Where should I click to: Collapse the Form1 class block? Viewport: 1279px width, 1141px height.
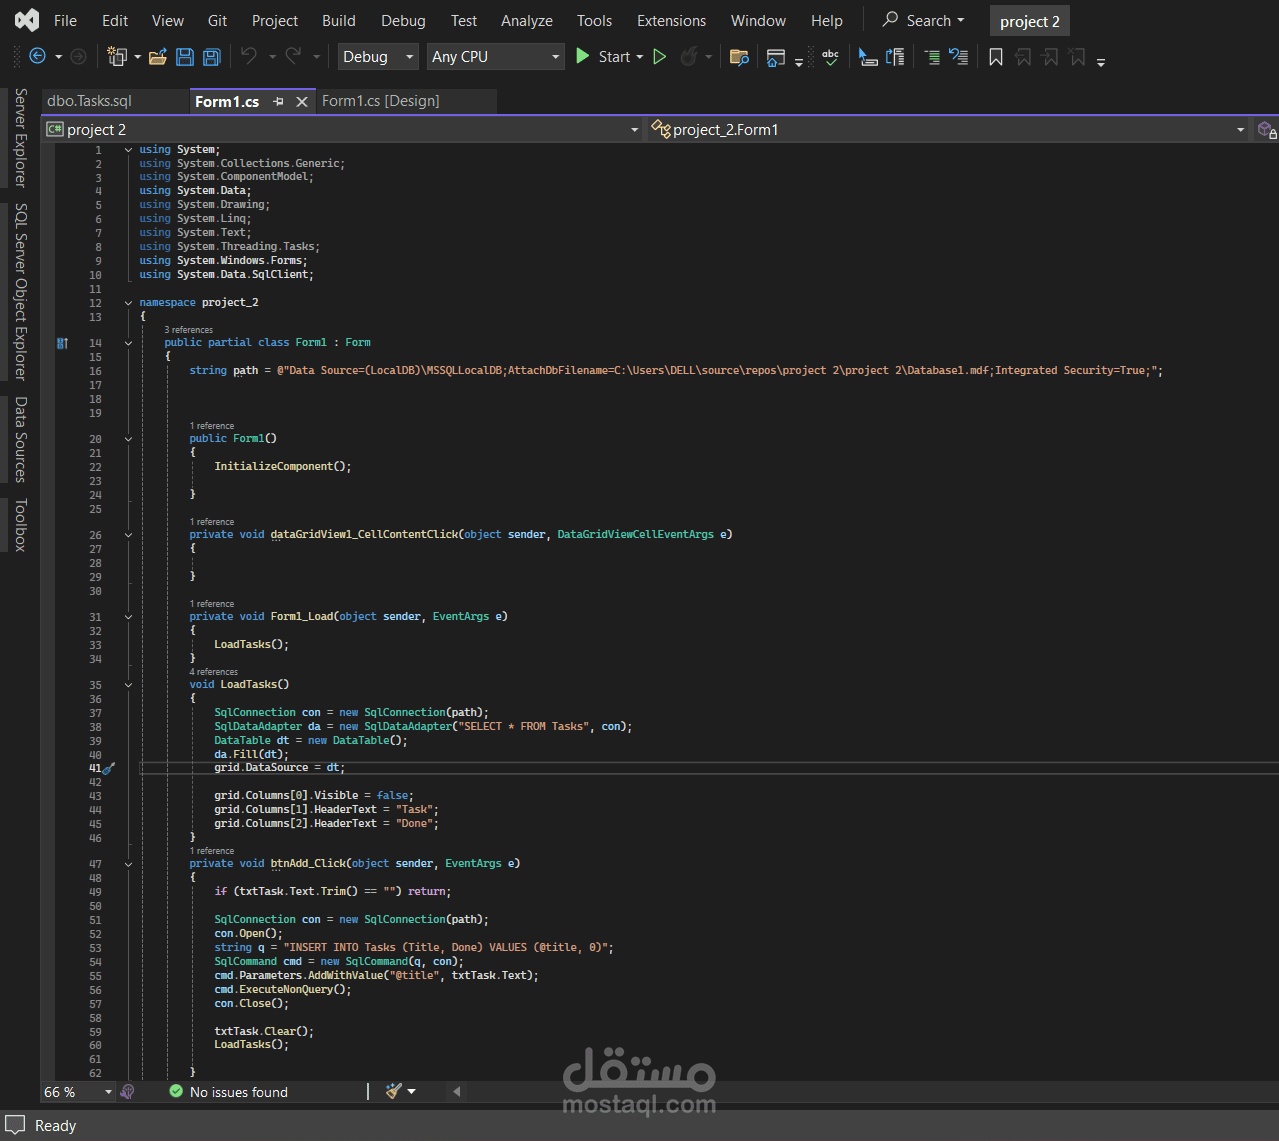pos(128,343)
